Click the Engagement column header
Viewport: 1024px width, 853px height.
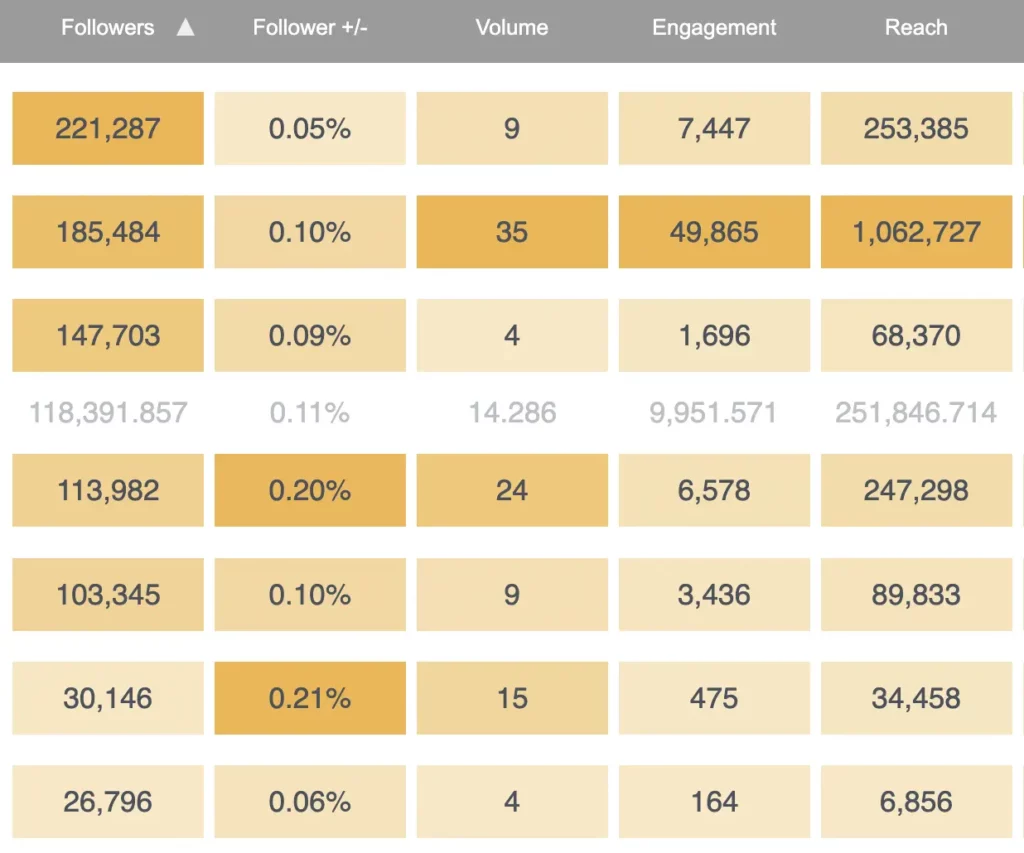coord(714,27)
